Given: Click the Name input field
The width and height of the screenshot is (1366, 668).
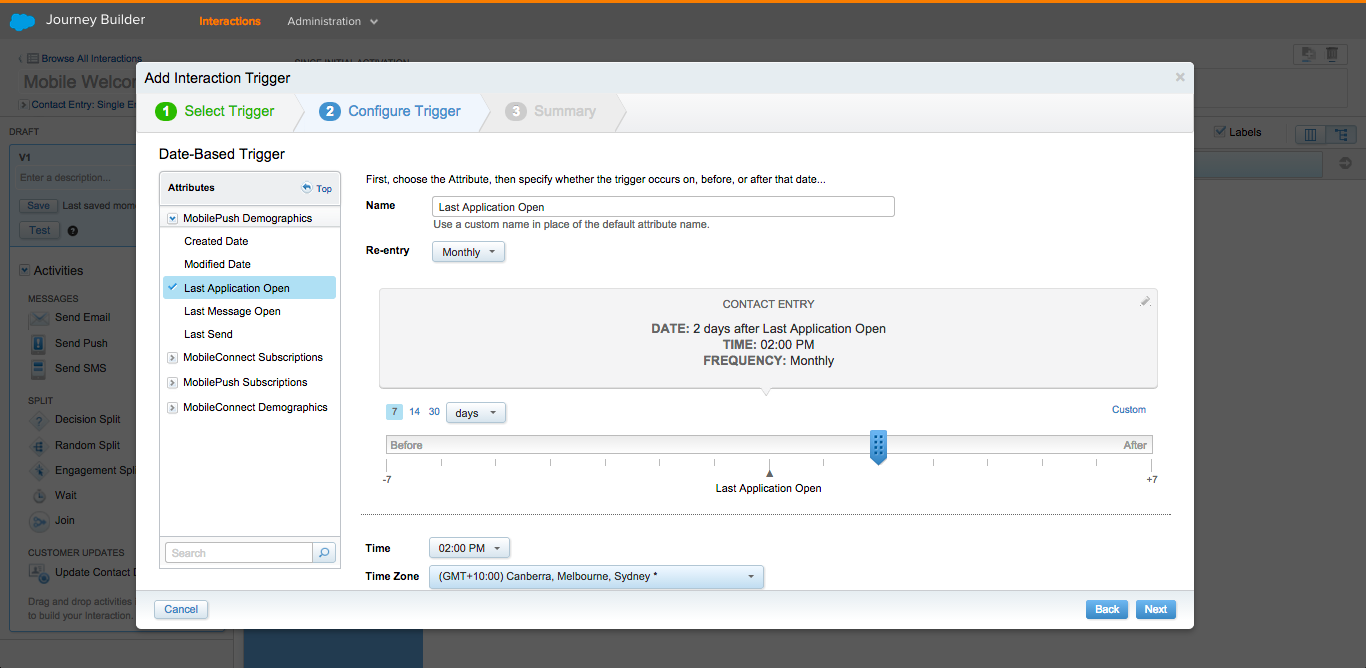Looking at the screenshot, I should point(663,207).
